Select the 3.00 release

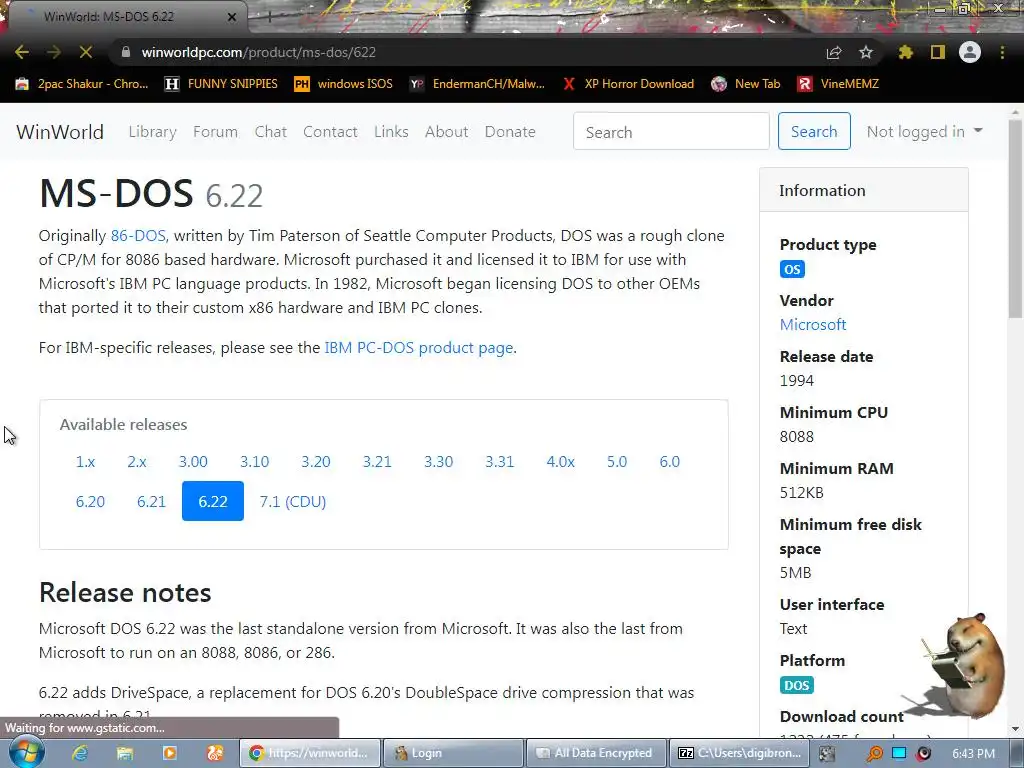click(x=193, y=462)
